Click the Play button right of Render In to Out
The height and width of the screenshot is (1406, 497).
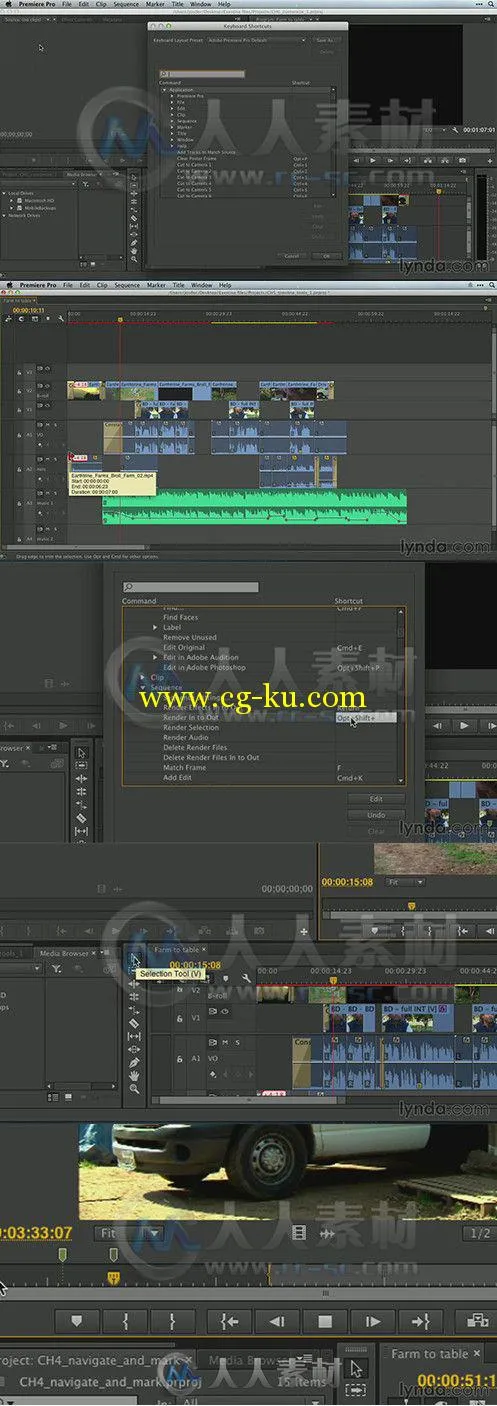[464, 725]
